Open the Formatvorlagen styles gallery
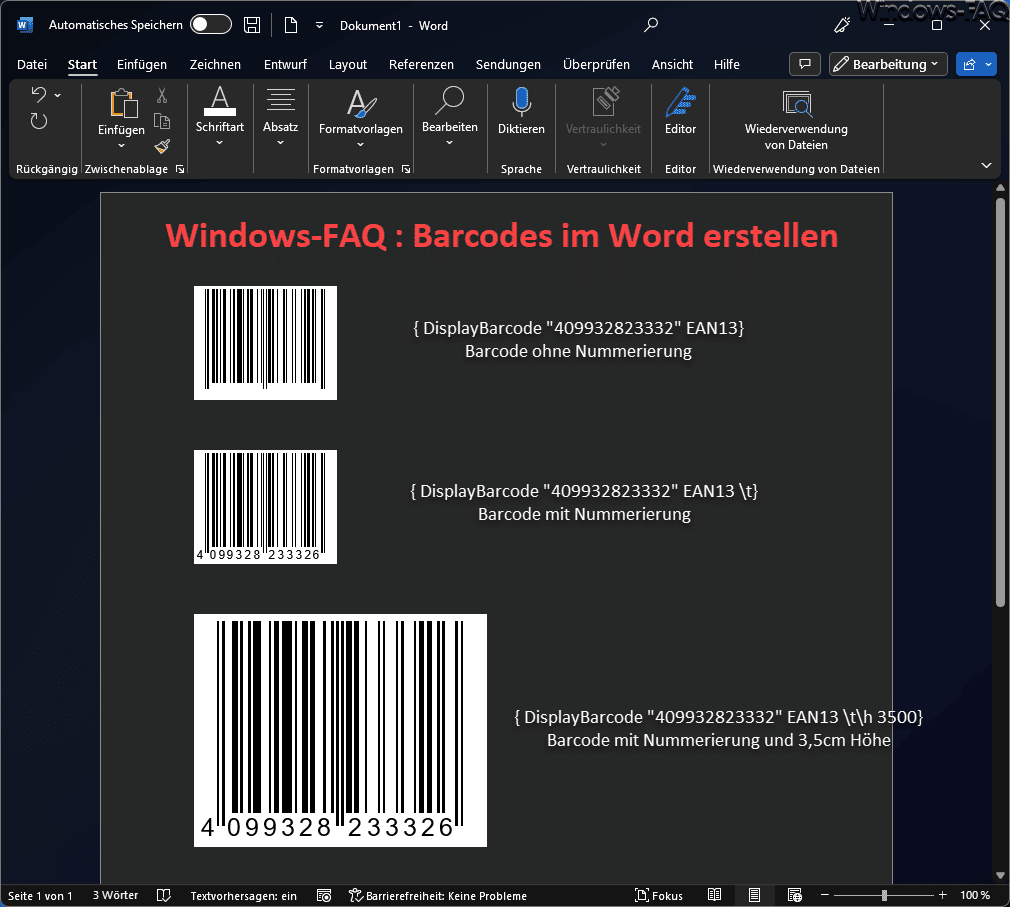The image size is (1010, 907). [361, 118]
